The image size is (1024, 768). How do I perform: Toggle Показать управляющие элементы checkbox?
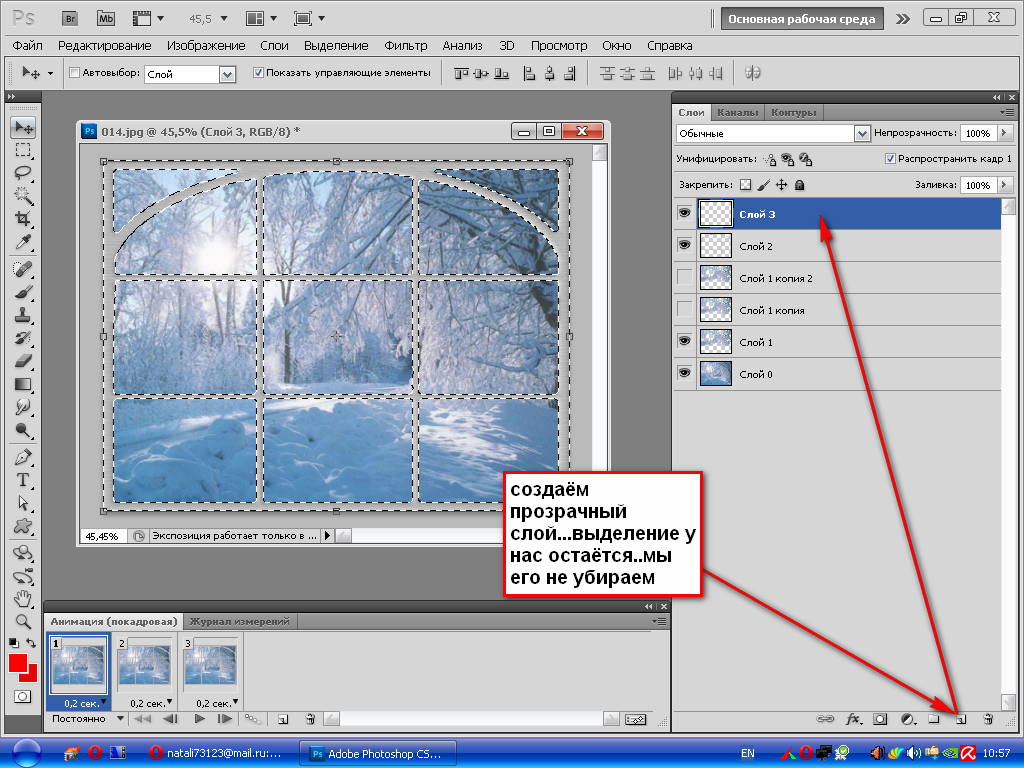258,72
